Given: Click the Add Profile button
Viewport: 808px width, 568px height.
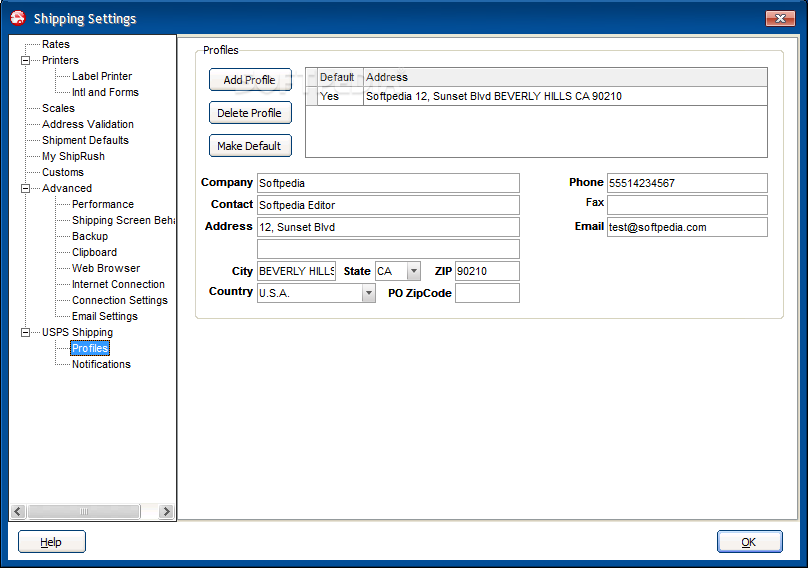Looking at the screenshot, I should pos(250,80).
